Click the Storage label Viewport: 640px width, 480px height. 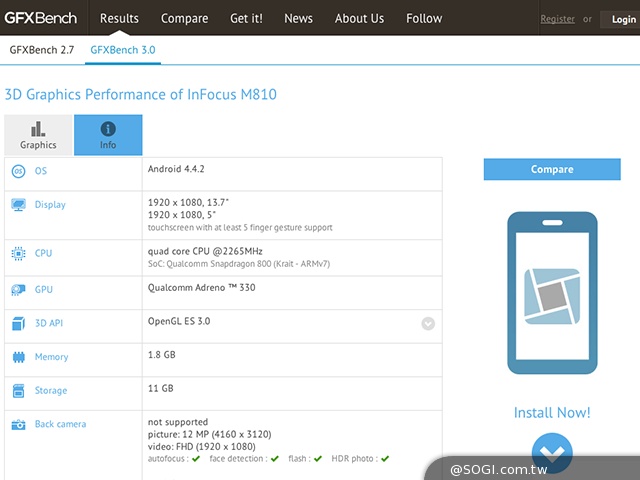pyautogui.click(x=51, y=391)
